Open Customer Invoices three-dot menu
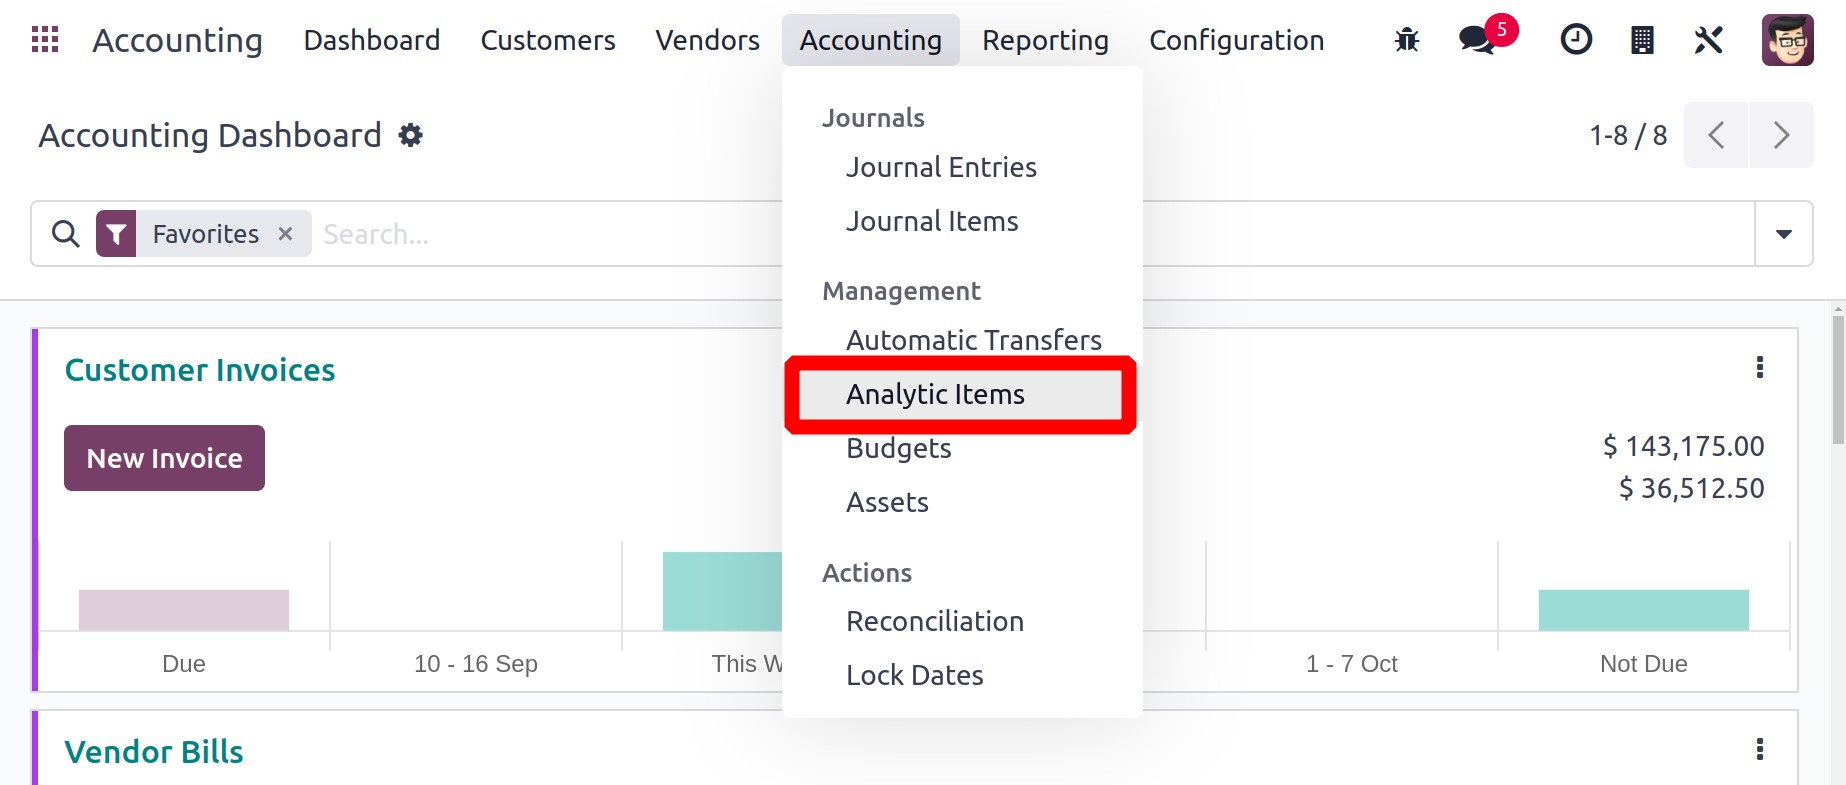This screenshot has height=785, width=1846. click(x=1759, y=368)
